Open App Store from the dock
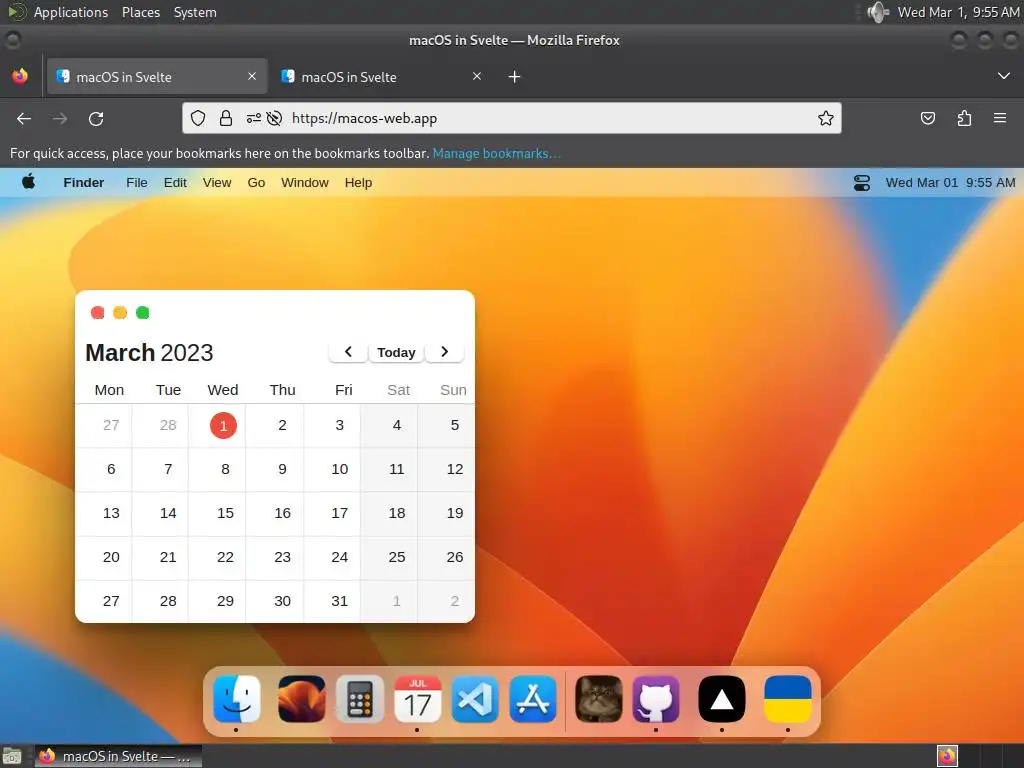The height and width of the screenshot is (768, 1024). click(x=533, y=699)
